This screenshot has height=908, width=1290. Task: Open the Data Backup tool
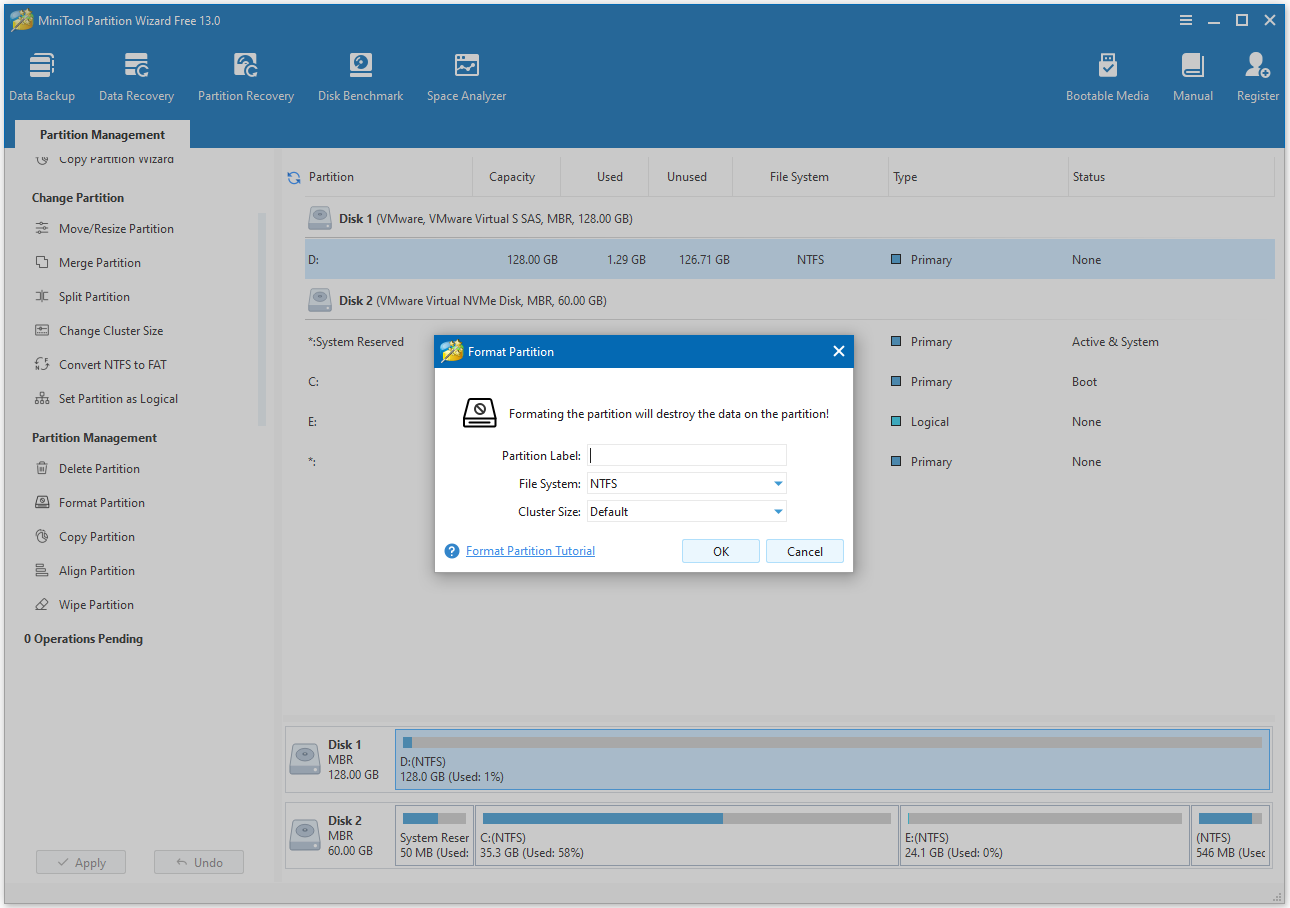pyautogui.click(x=42, y=75)
